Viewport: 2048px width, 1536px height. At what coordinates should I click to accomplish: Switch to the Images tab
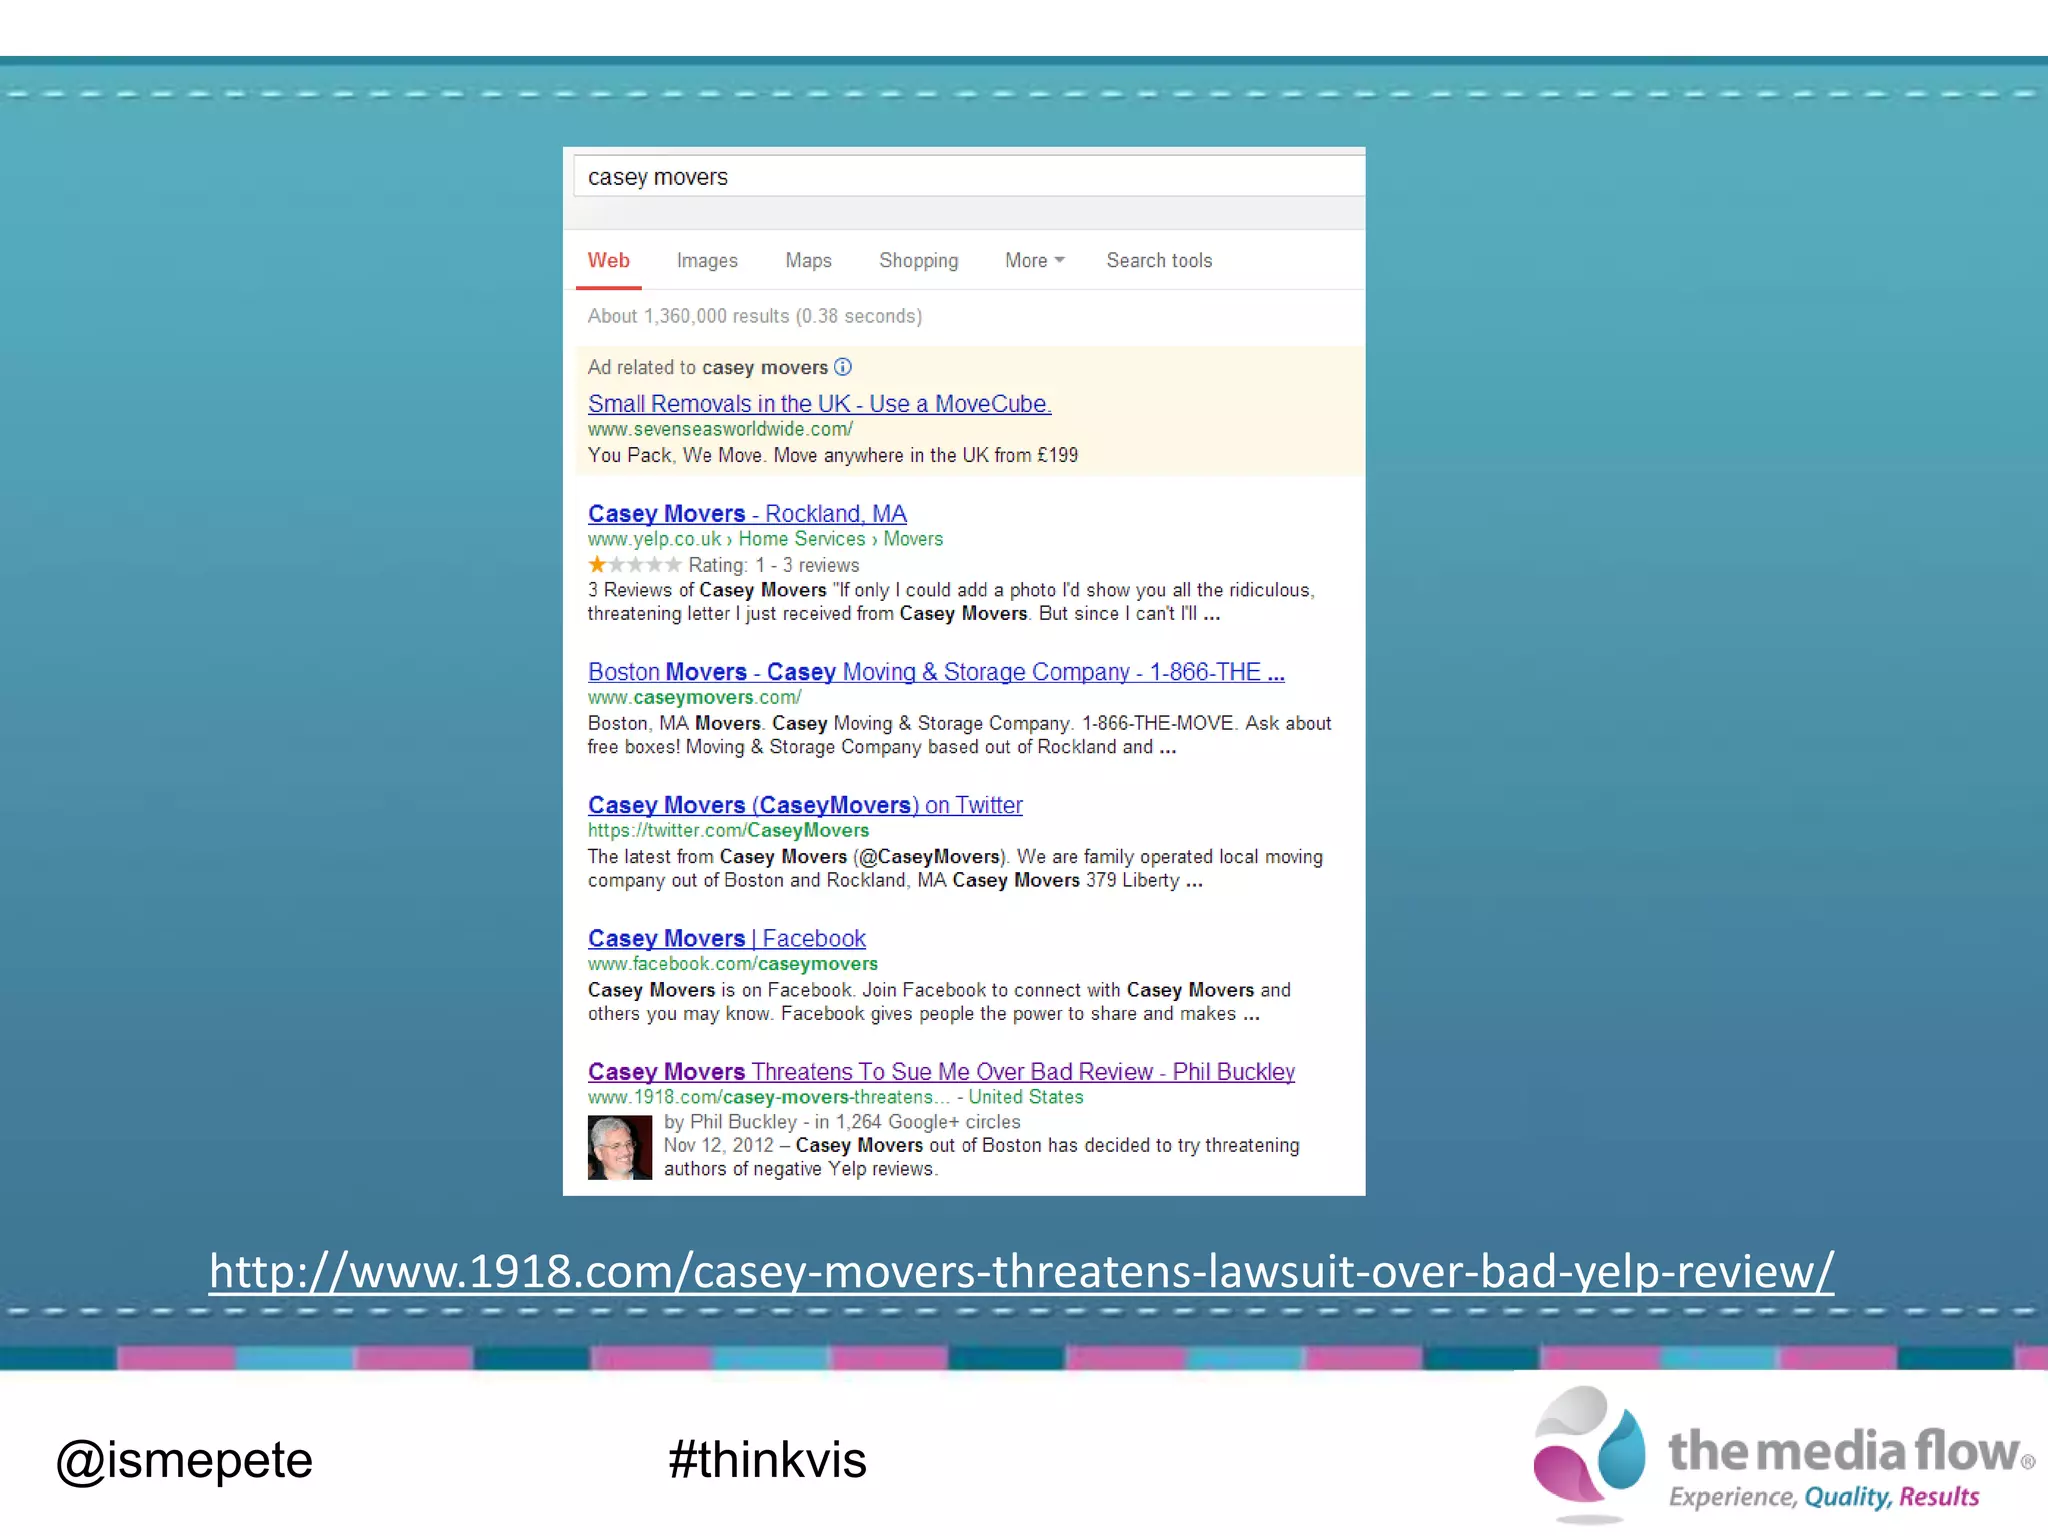[x=707, y=260]
